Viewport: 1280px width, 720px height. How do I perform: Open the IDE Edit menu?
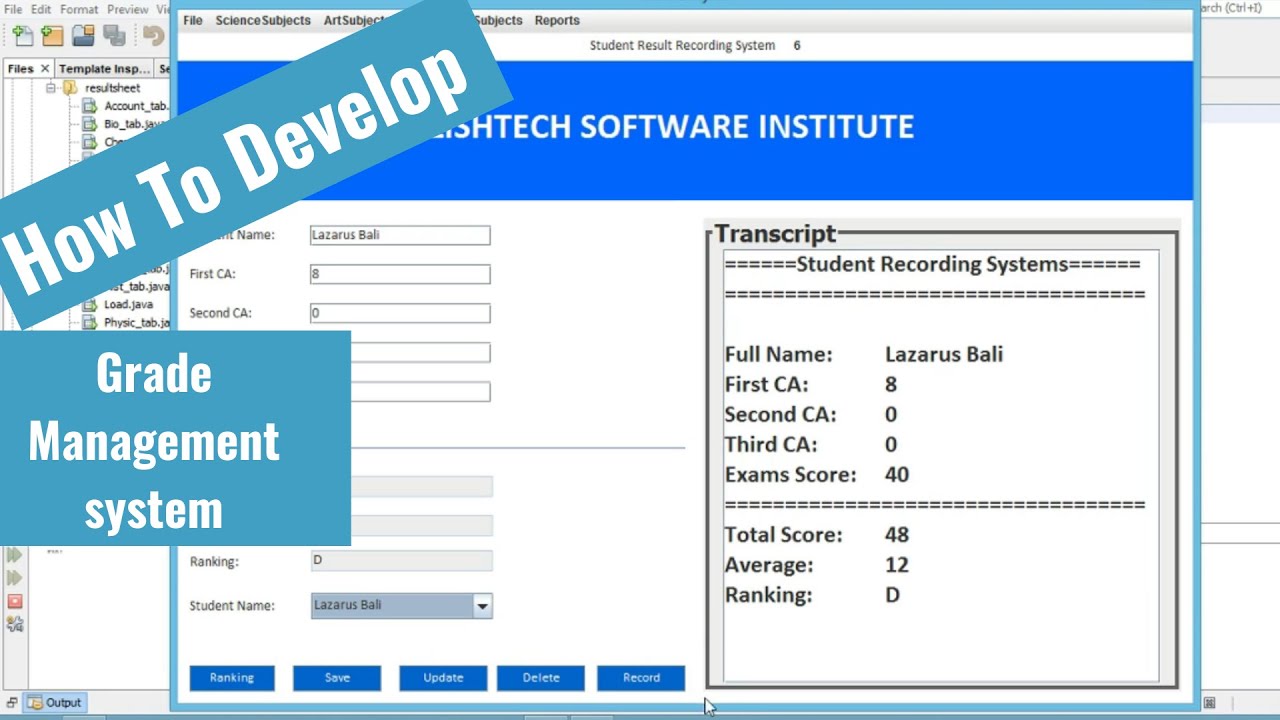[41, 9]
